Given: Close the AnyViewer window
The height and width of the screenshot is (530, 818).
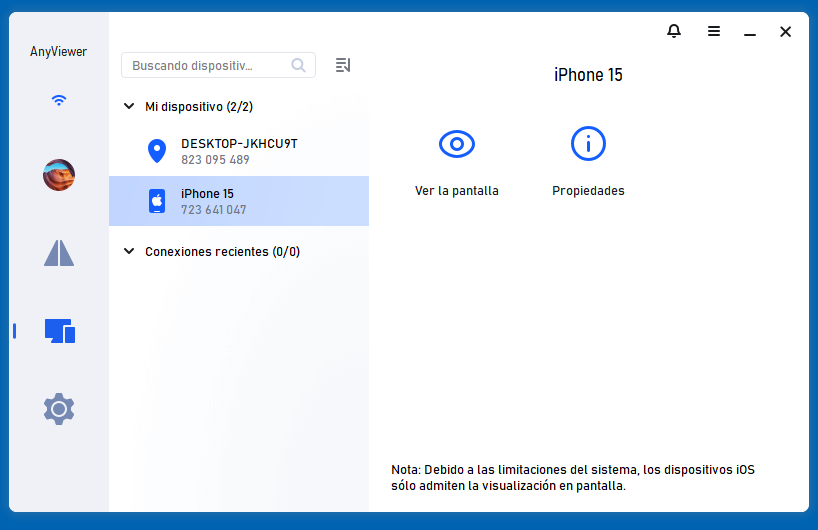Looking at the screenshot, I should [786, 32].
